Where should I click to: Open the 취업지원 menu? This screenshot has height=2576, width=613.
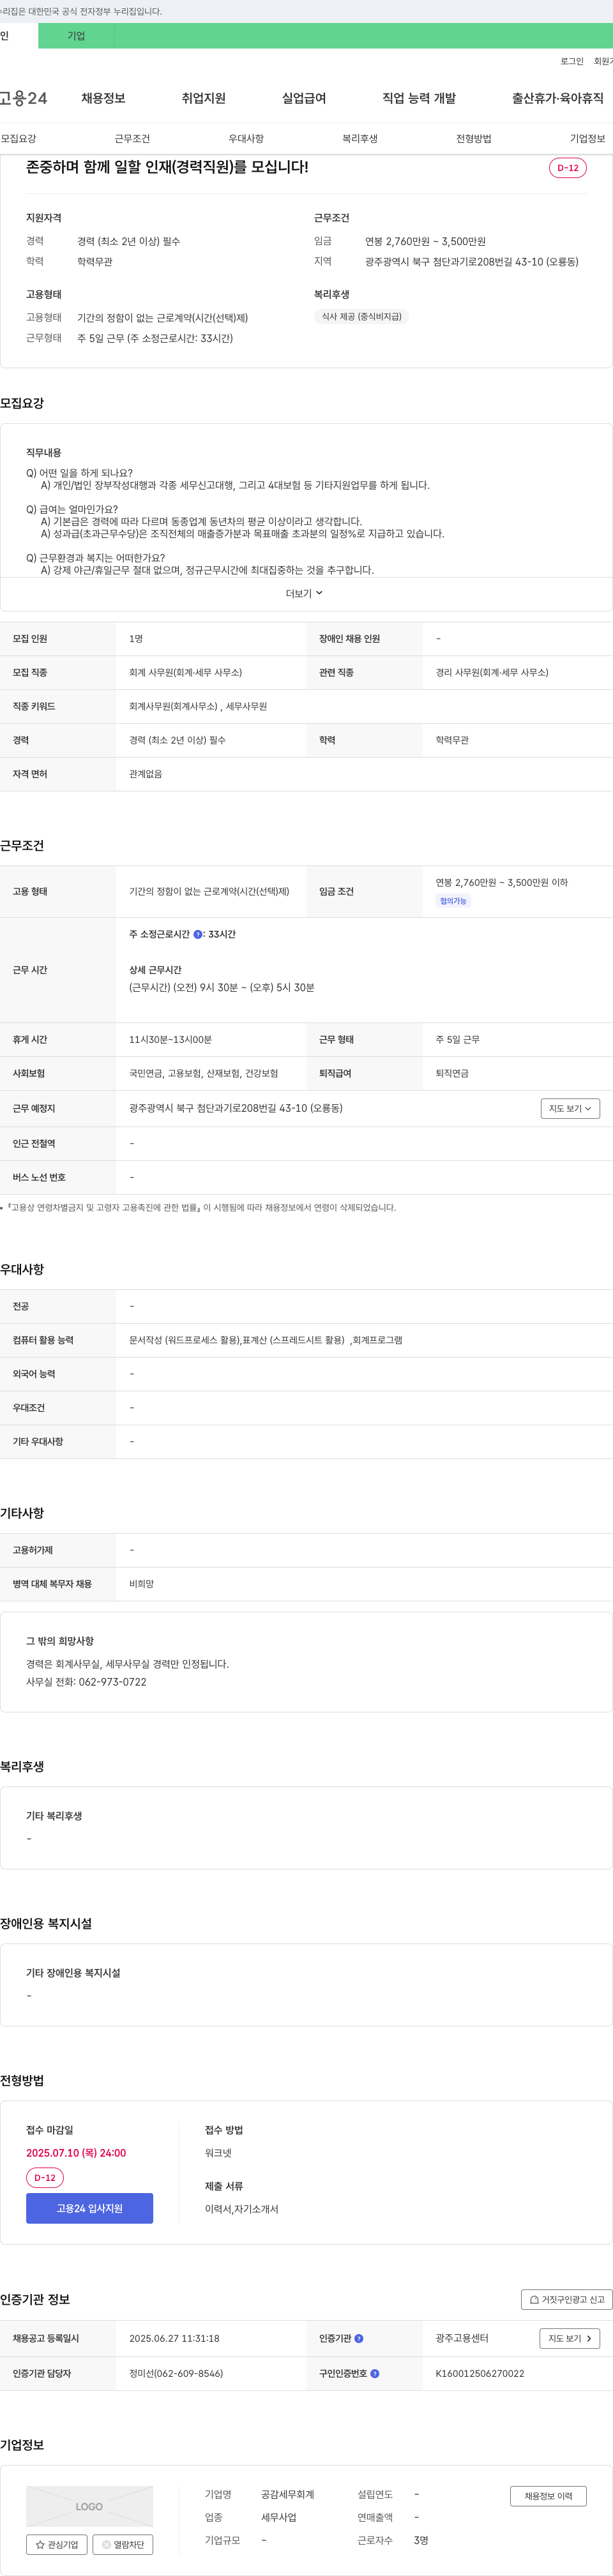(x=203, y=98)
